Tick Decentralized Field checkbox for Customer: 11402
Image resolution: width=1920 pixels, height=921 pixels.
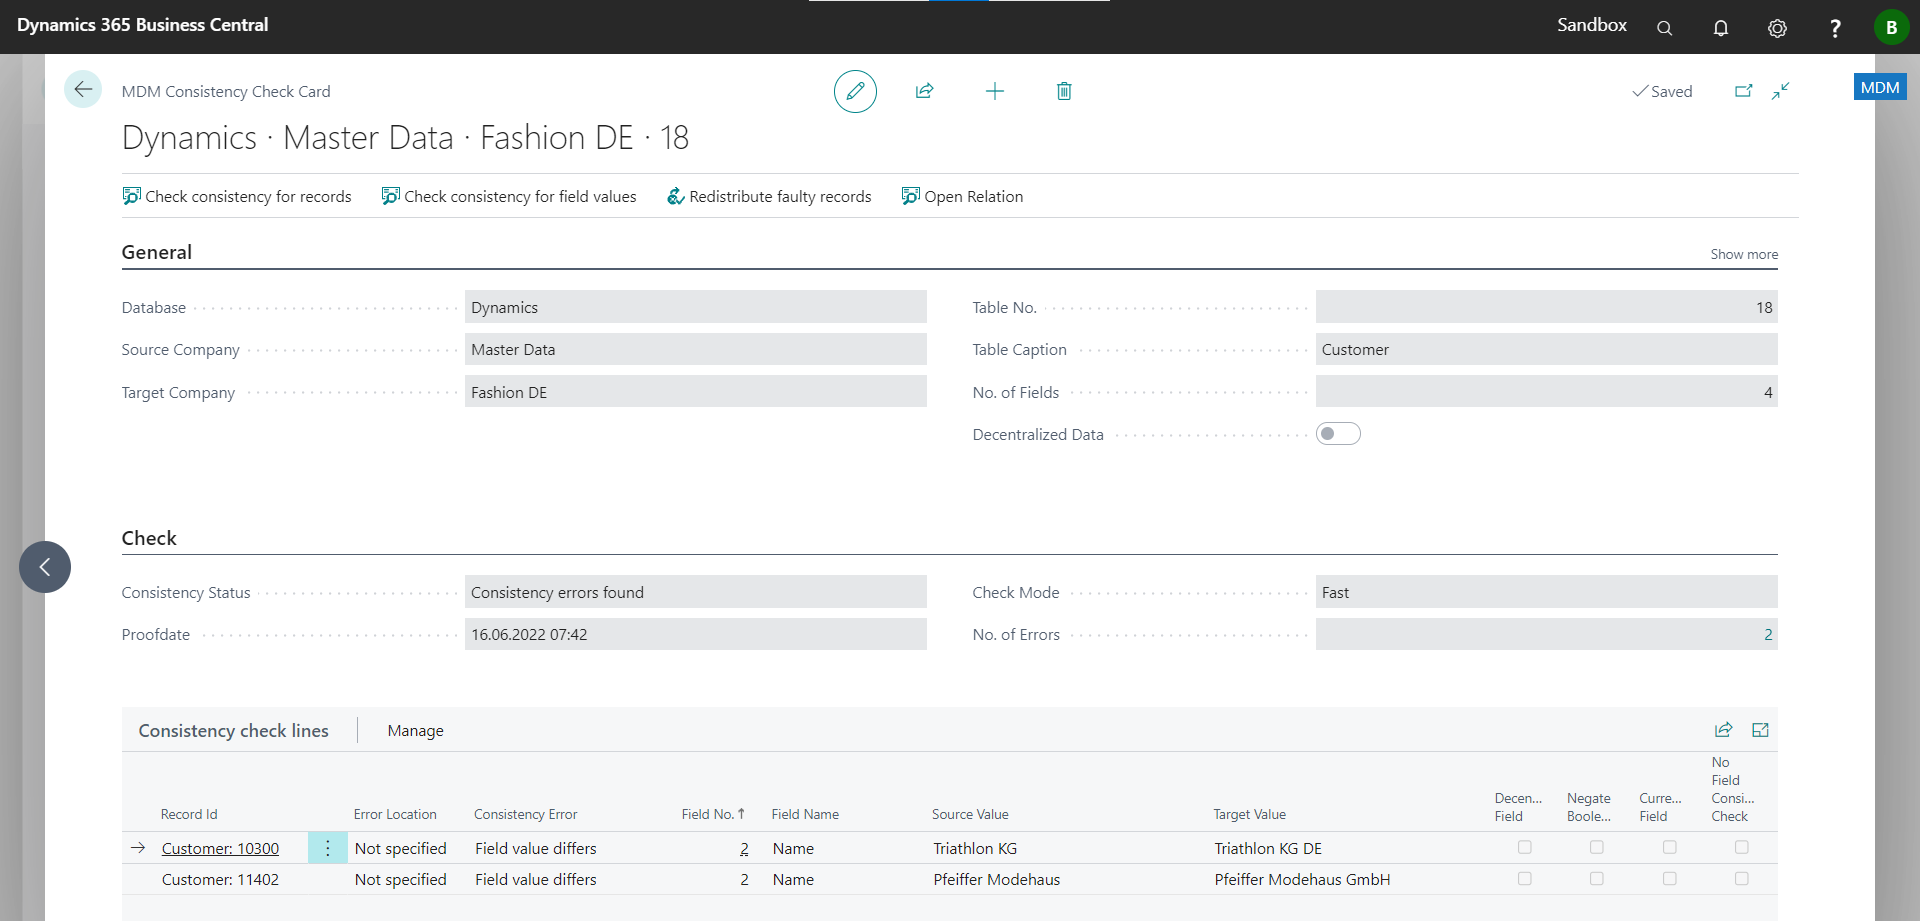(1525, 879)
